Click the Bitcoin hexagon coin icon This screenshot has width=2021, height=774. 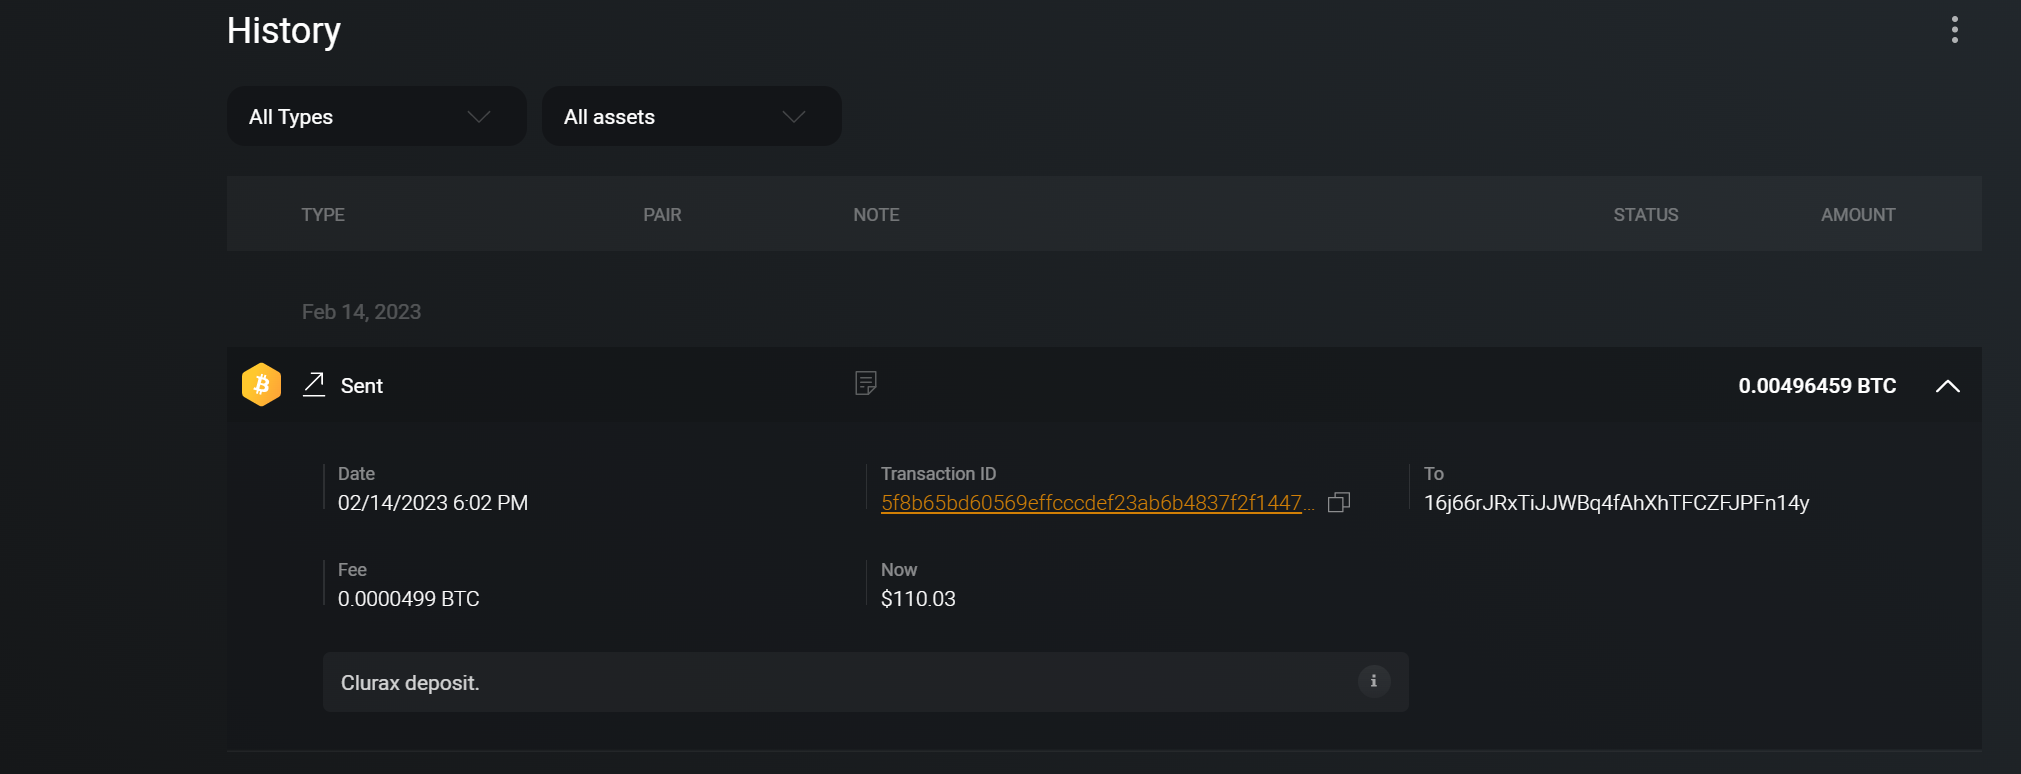(262, 385)
